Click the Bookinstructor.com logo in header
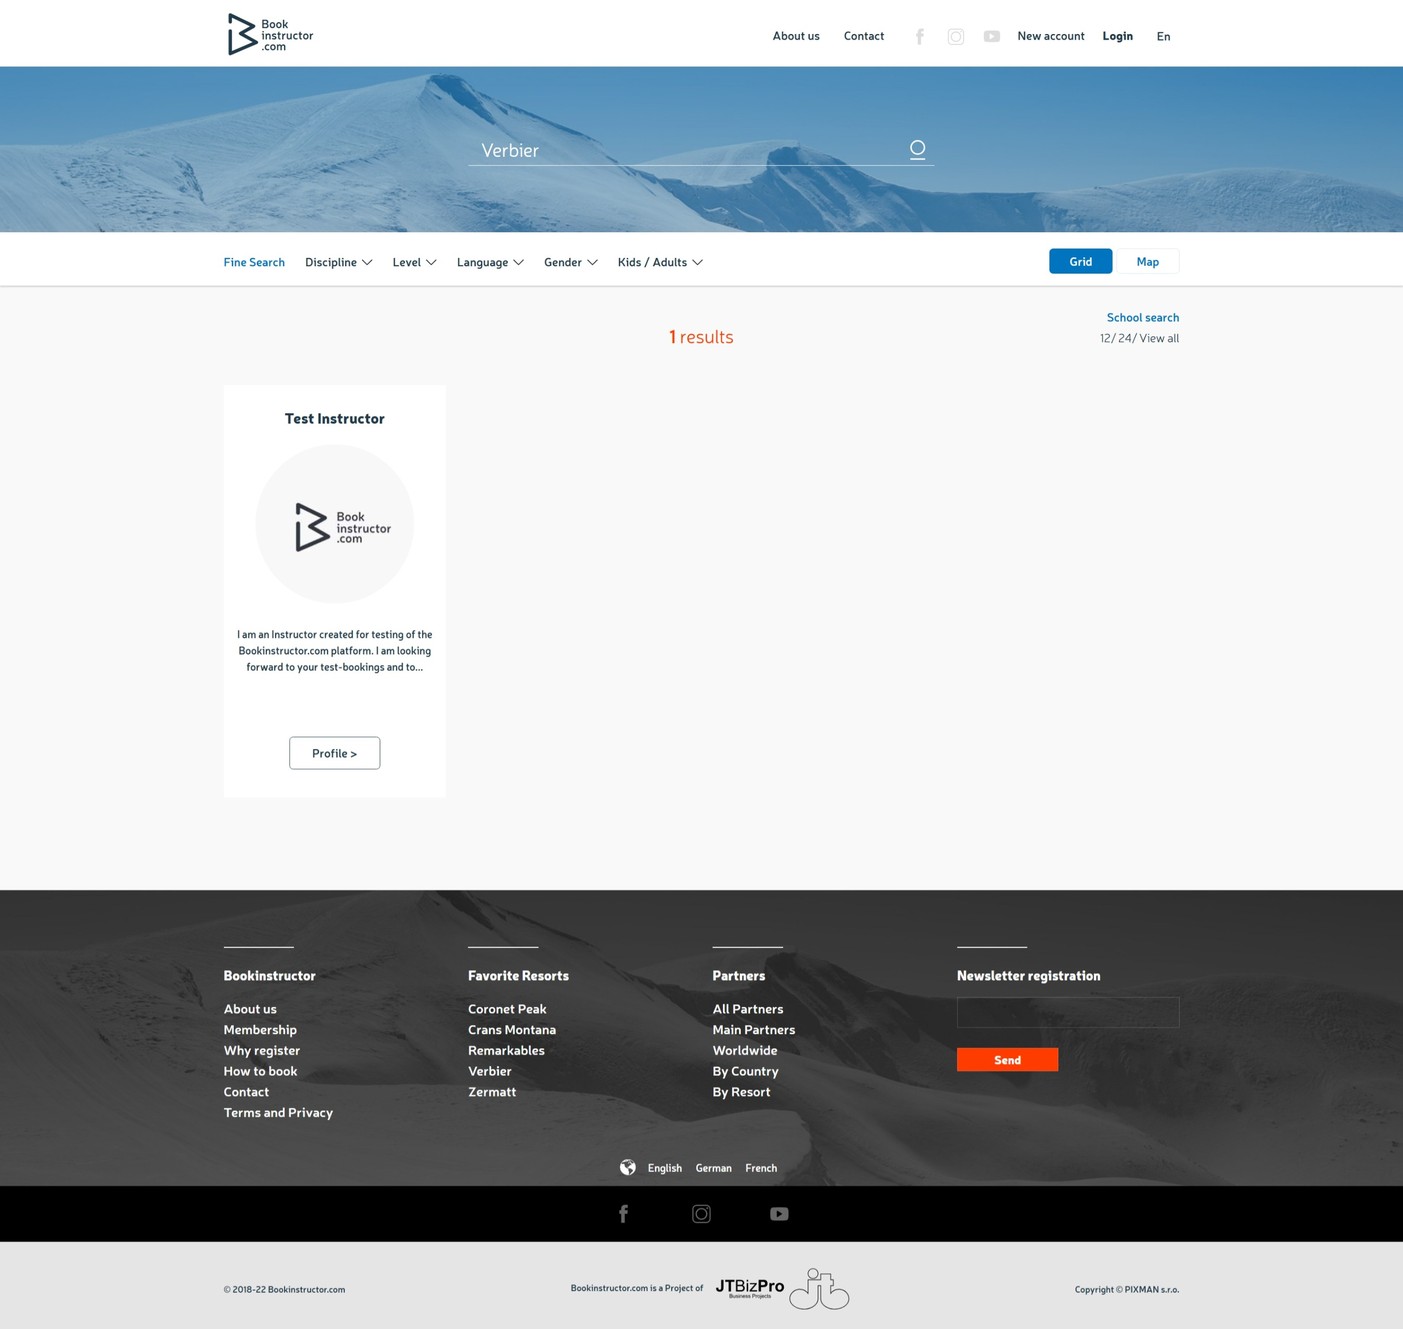This screenshot has width=1403, height=1329. (270, 35)
